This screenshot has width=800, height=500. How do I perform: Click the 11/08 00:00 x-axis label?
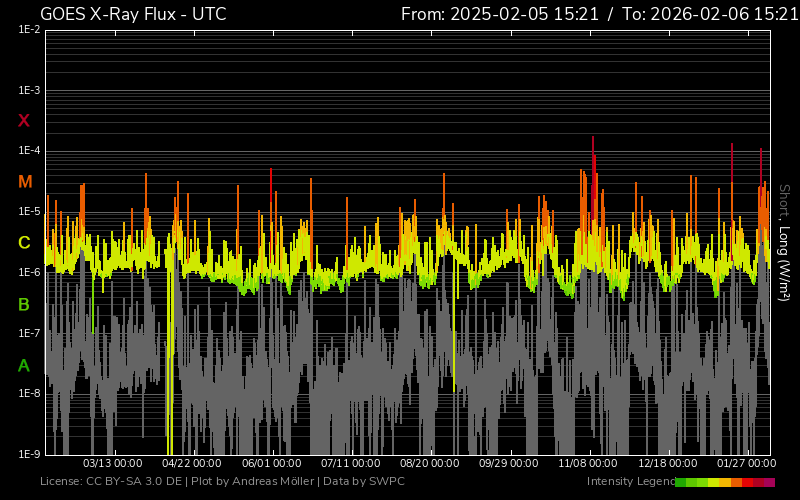[588, 464]
